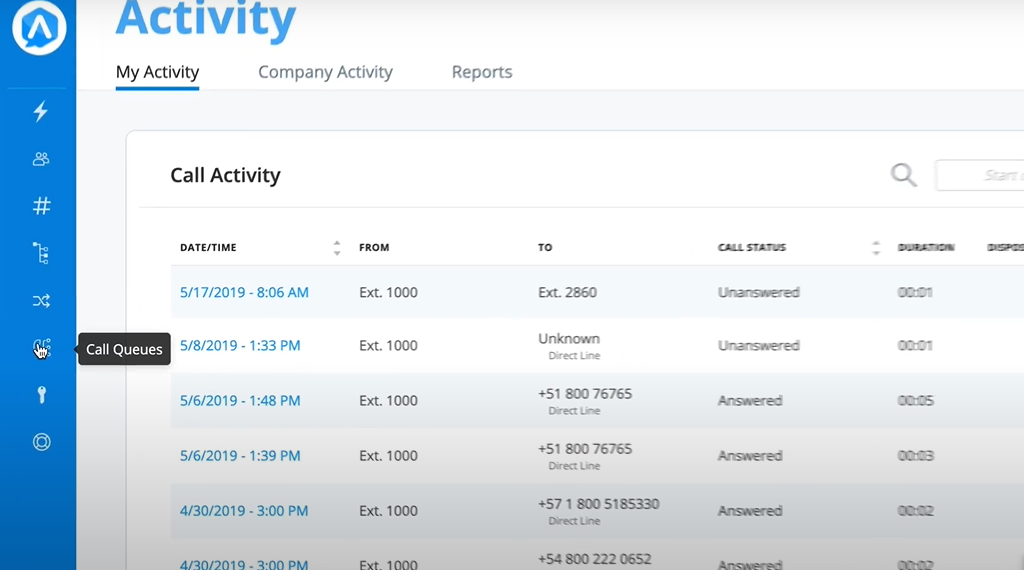Select the hash Numbers icon
Image resolution: width=1024 pixels, height=570 pixels.
pos(41,206)
